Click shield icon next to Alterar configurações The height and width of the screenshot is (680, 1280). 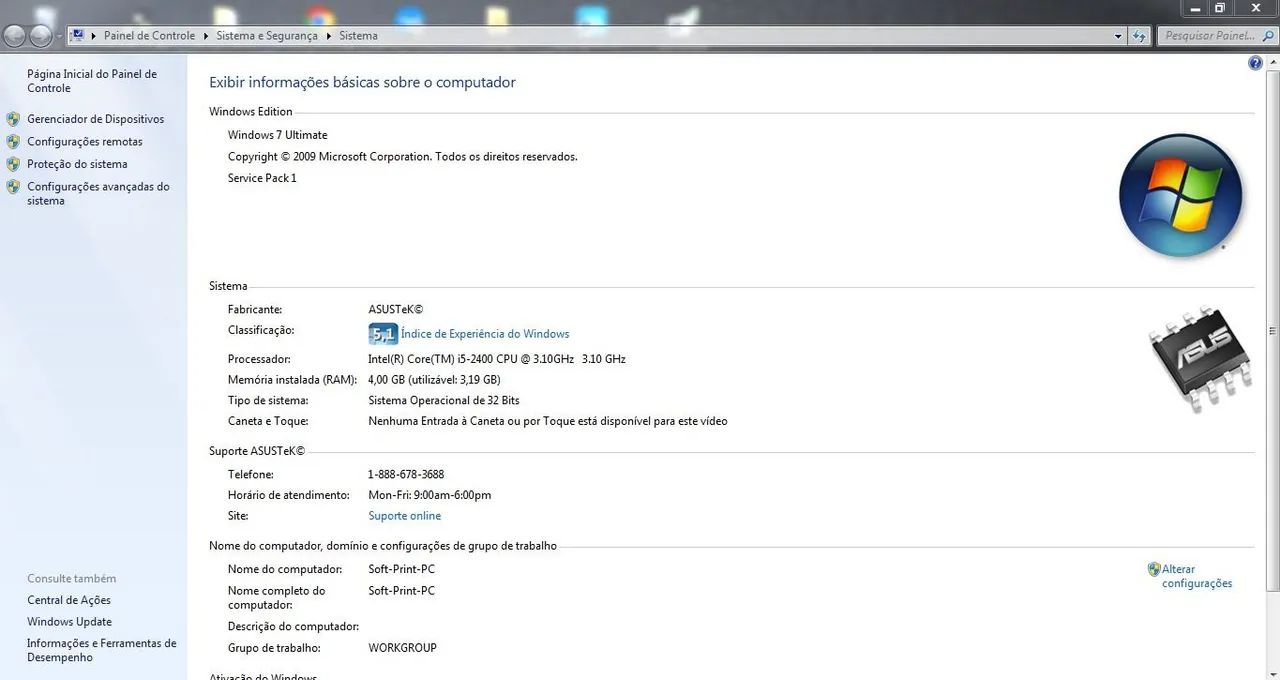pyautogui.click(x=1154, y=569)
